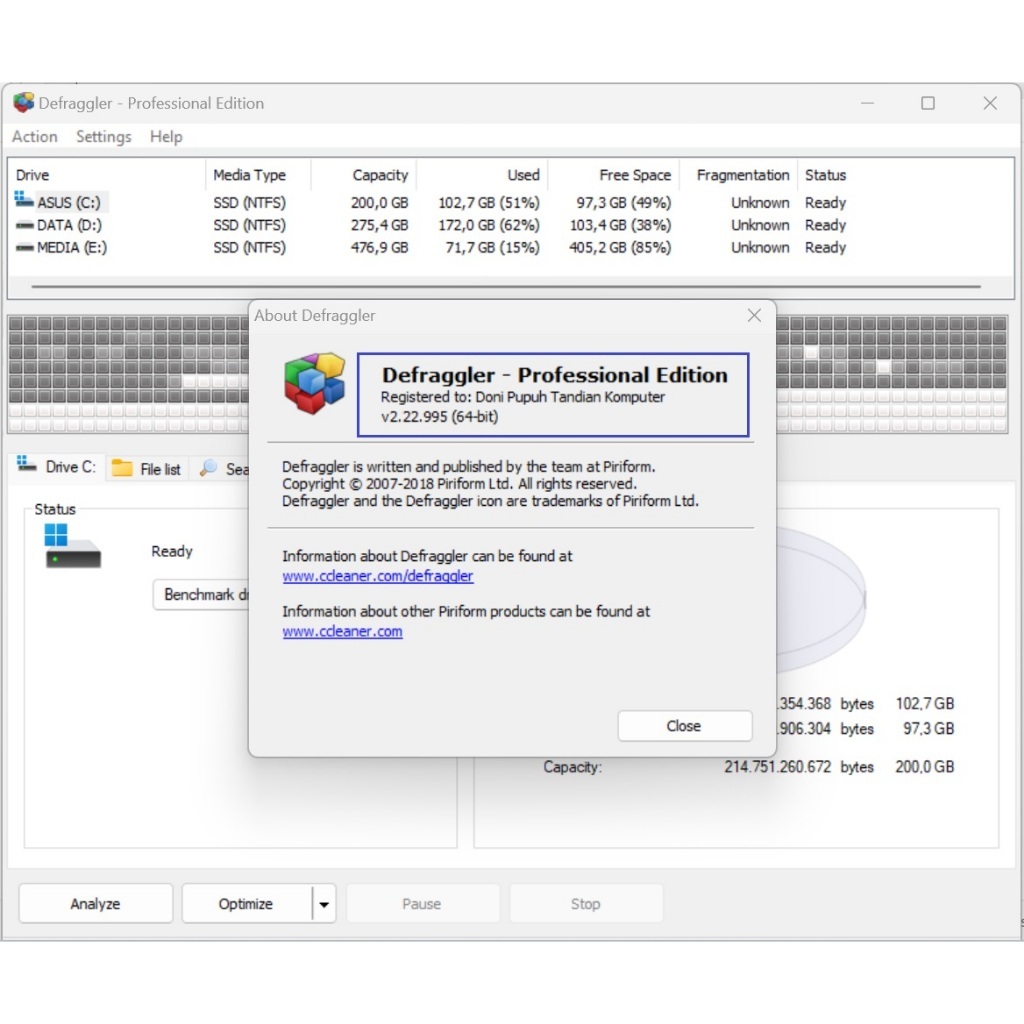Viewport: 1024px width, 1024px height.
Task: Click the Benchmark drive button
Action: click(x=201, y=594)
